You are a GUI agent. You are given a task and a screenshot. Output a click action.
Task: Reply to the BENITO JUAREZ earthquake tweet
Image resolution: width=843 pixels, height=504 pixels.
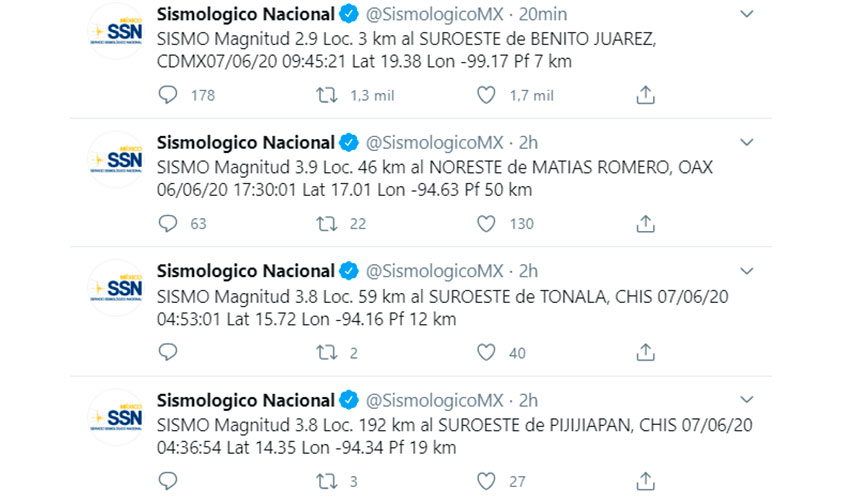[168, 95]
